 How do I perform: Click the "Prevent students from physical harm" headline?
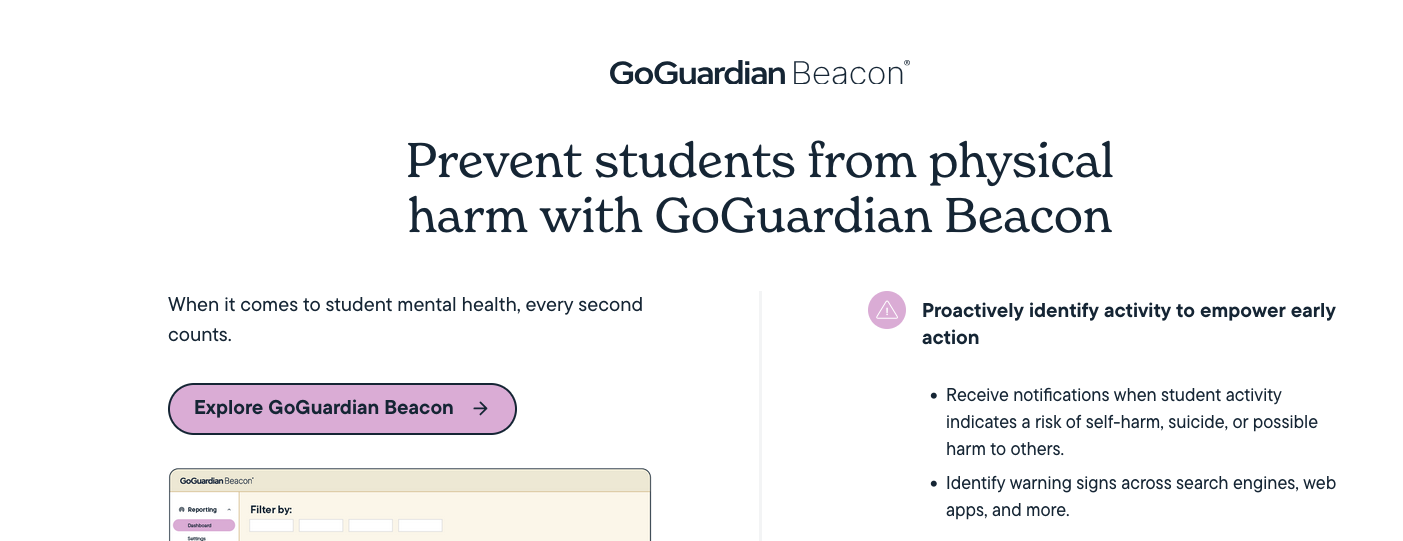[x=759, y=188]
